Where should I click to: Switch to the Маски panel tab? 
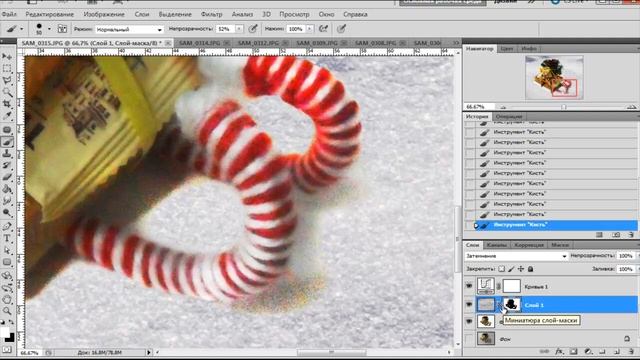[560, 245]
